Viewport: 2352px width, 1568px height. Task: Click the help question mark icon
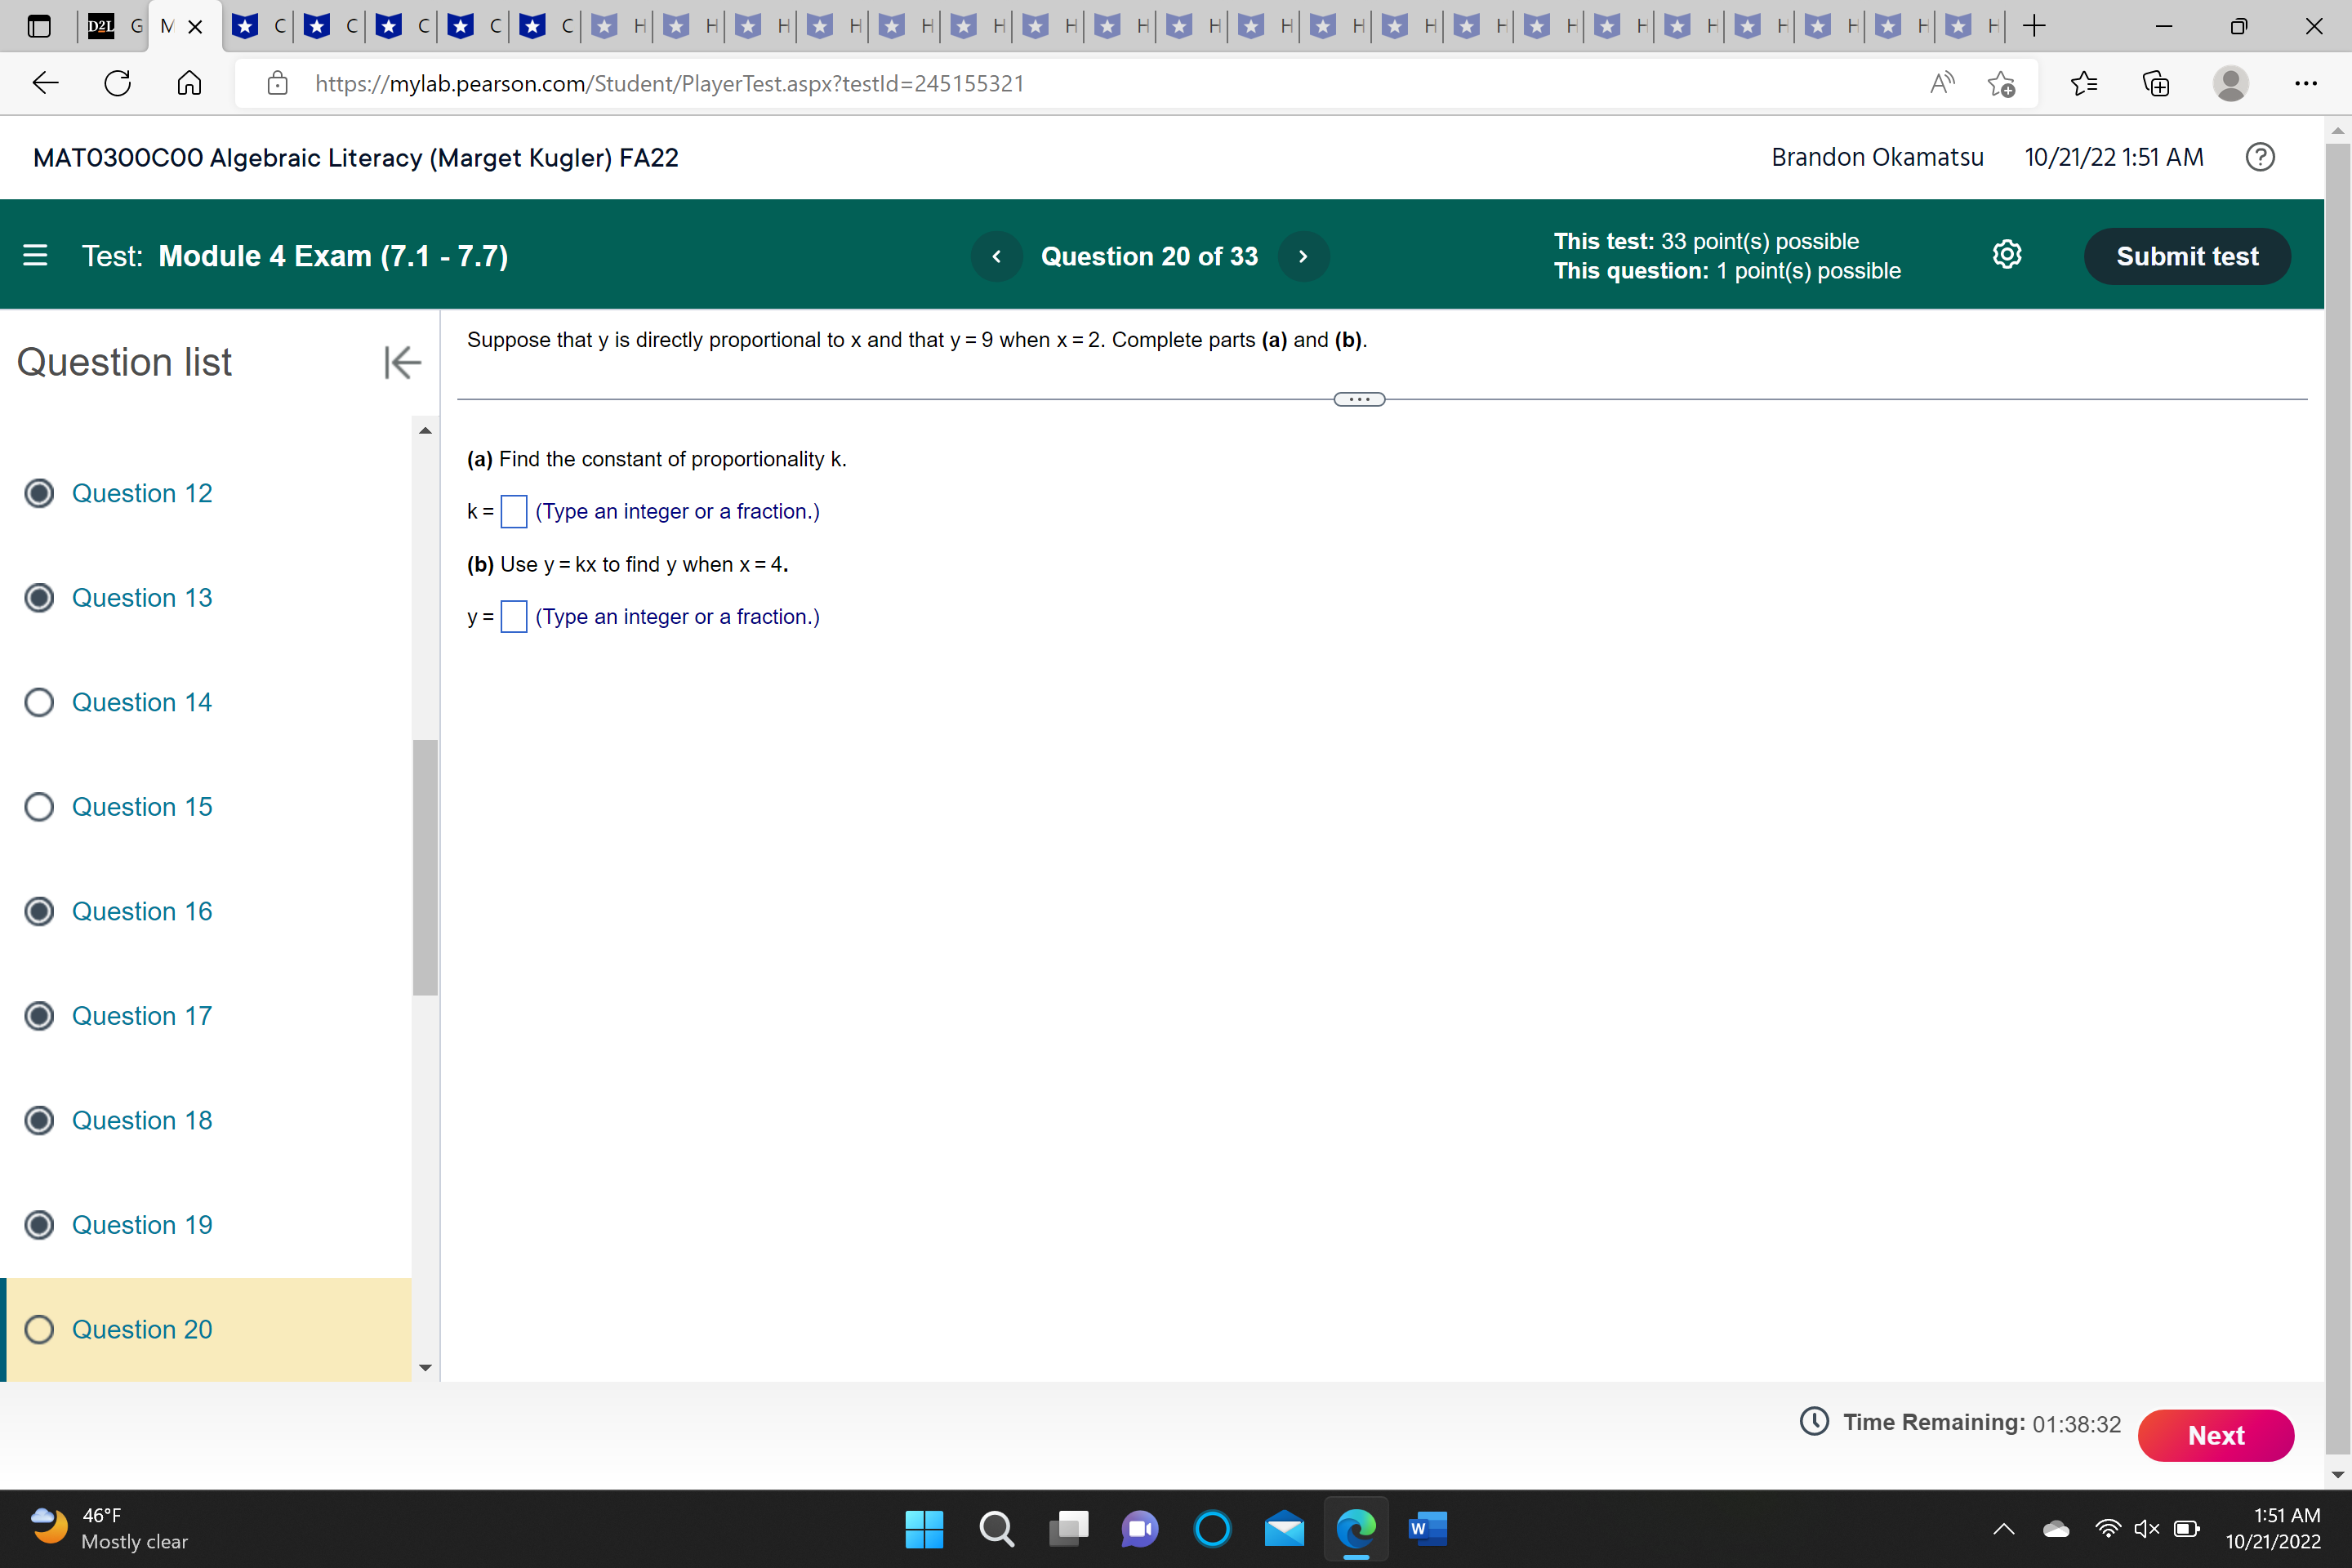click(2259, 157)
